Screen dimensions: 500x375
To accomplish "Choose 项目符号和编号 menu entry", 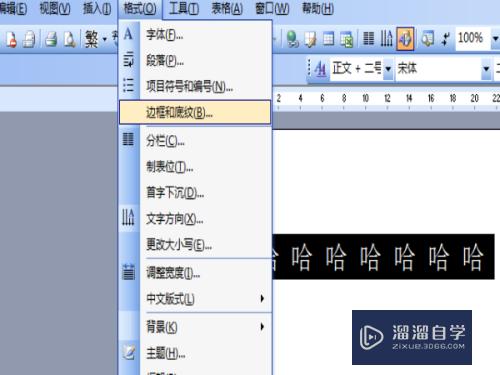I will point(196,87).
